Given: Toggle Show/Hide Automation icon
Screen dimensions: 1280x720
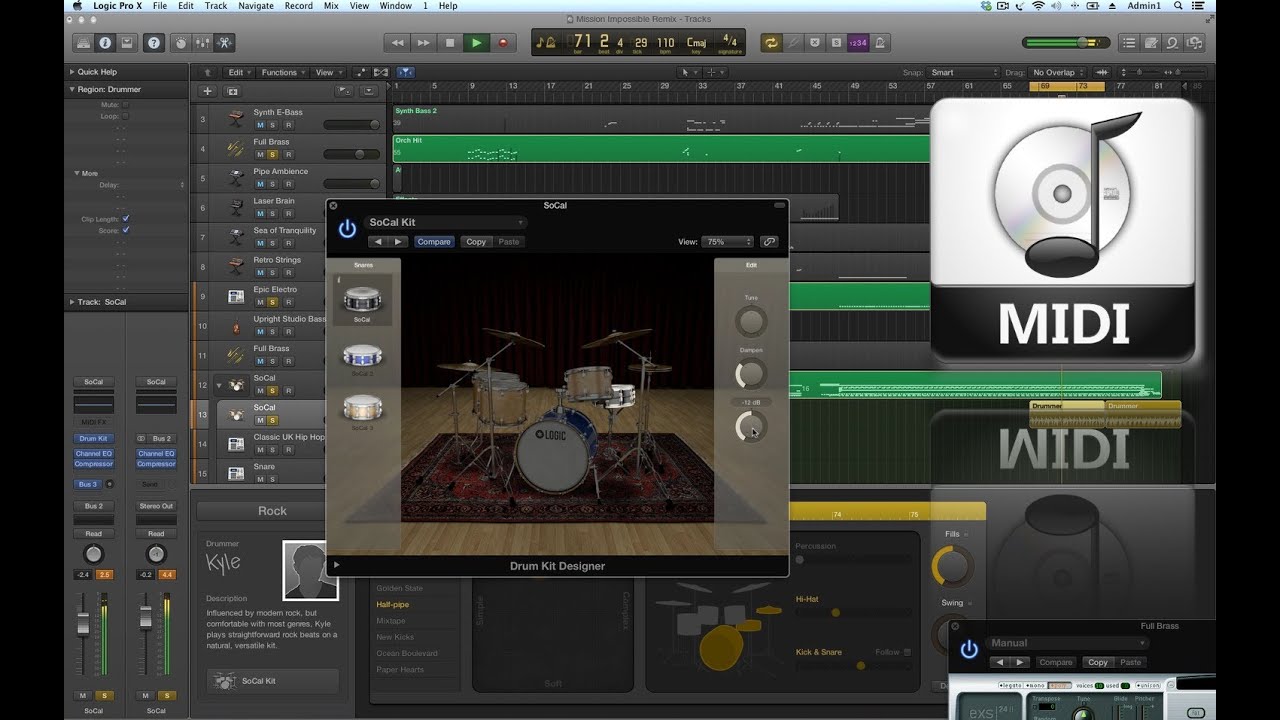Looking at the screenshot, I should (x=360, y=72).
